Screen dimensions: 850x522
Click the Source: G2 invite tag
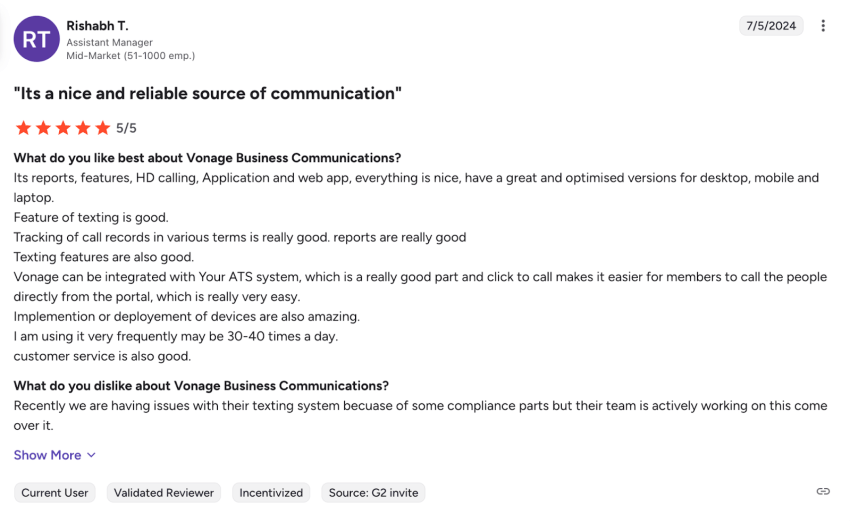(x=373, y=492)
